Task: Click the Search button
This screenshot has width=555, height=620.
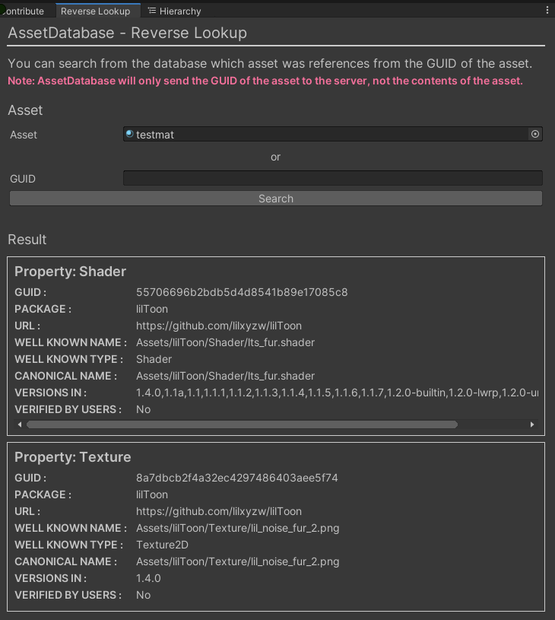Action: point(276,198)
